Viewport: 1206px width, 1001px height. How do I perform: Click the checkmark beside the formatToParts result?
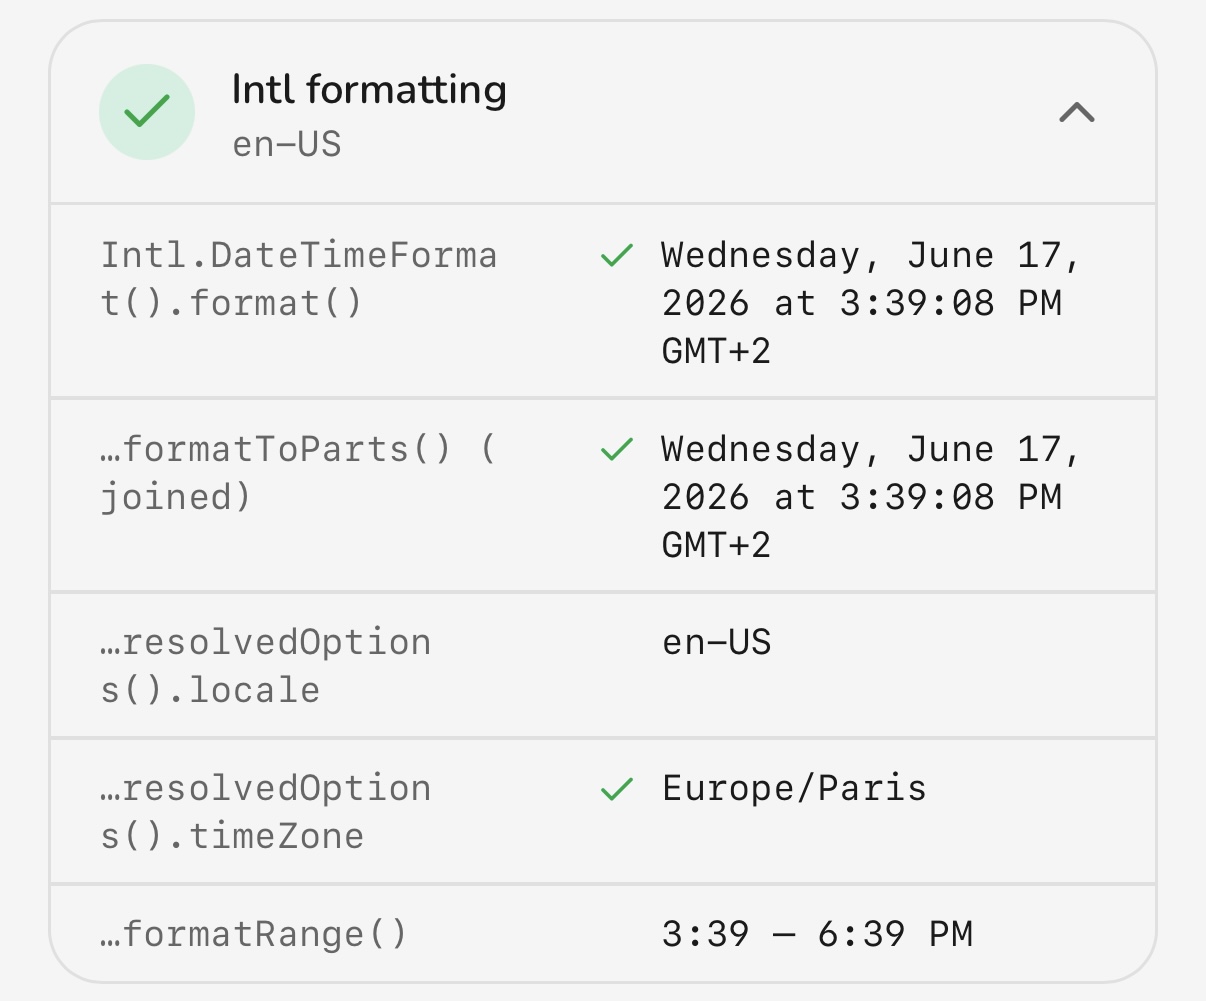[x=617, y=450]
